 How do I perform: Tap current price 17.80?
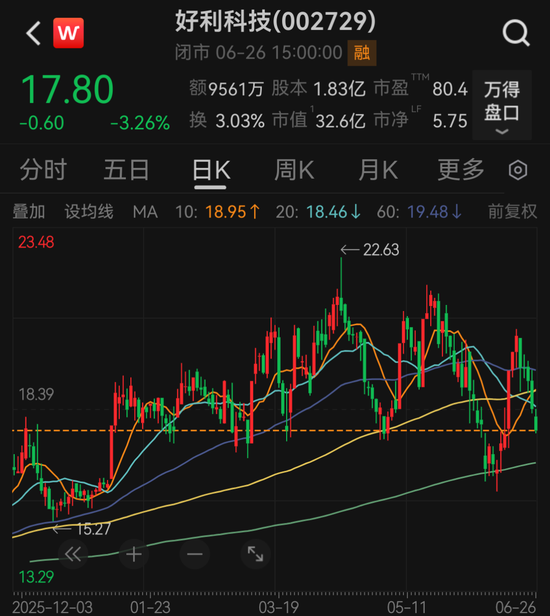(68, 89)
